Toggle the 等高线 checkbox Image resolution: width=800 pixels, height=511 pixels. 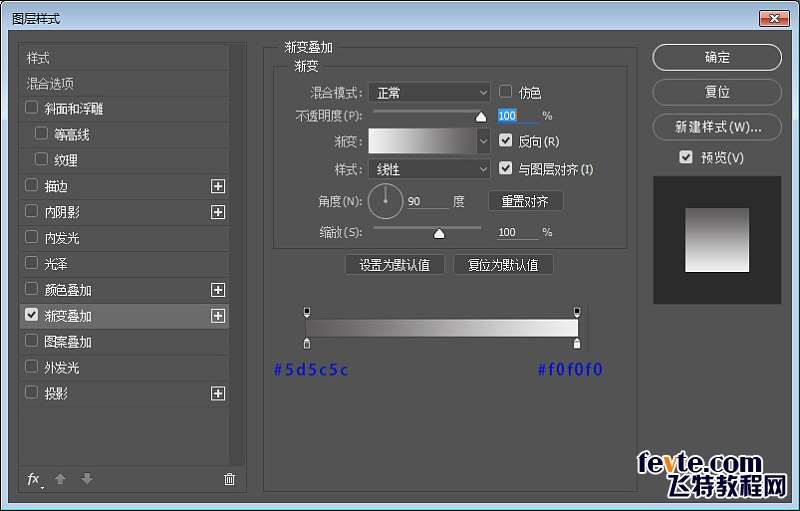tap(41, 134)
